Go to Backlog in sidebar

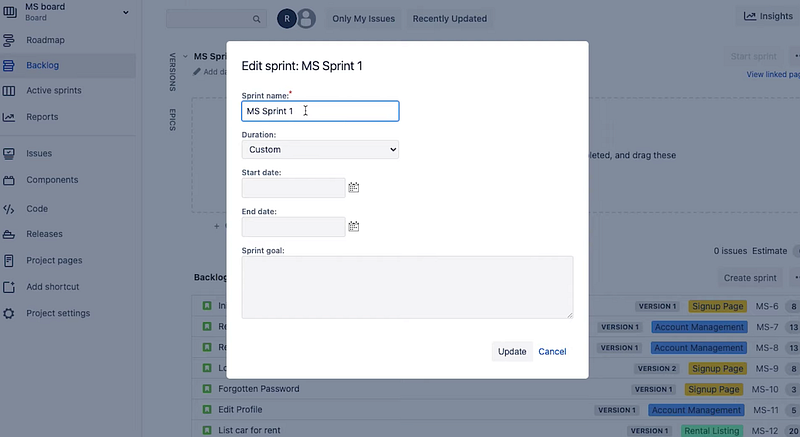(42, 65)
